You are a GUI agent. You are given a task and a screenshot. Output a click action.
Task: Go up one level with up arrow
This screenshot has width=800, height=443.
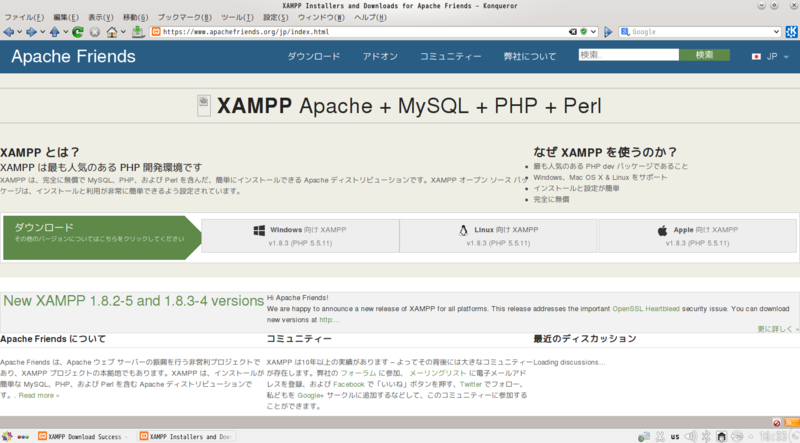click(55, 32)
